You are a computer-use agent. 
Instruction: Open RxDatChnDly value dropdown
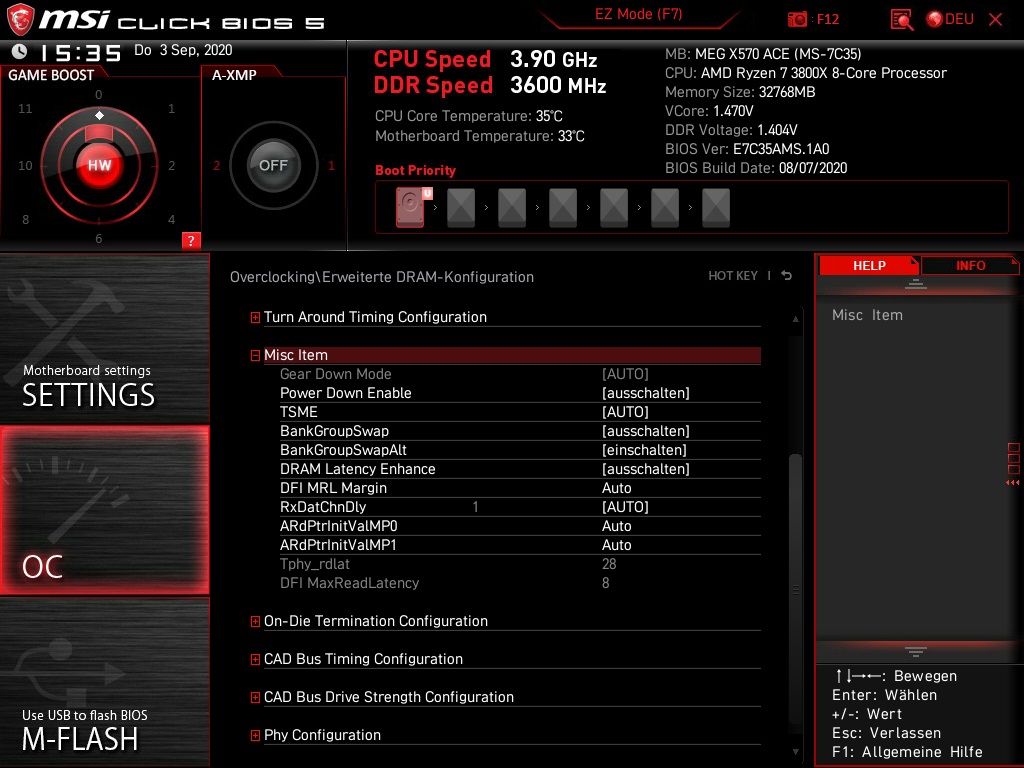point(625,507)
